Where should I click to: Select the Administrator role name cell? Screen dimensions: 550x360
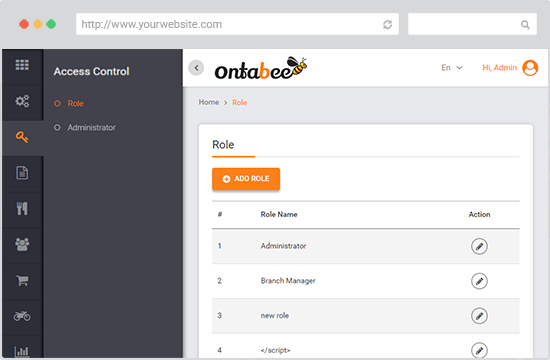tap(283, 246)
